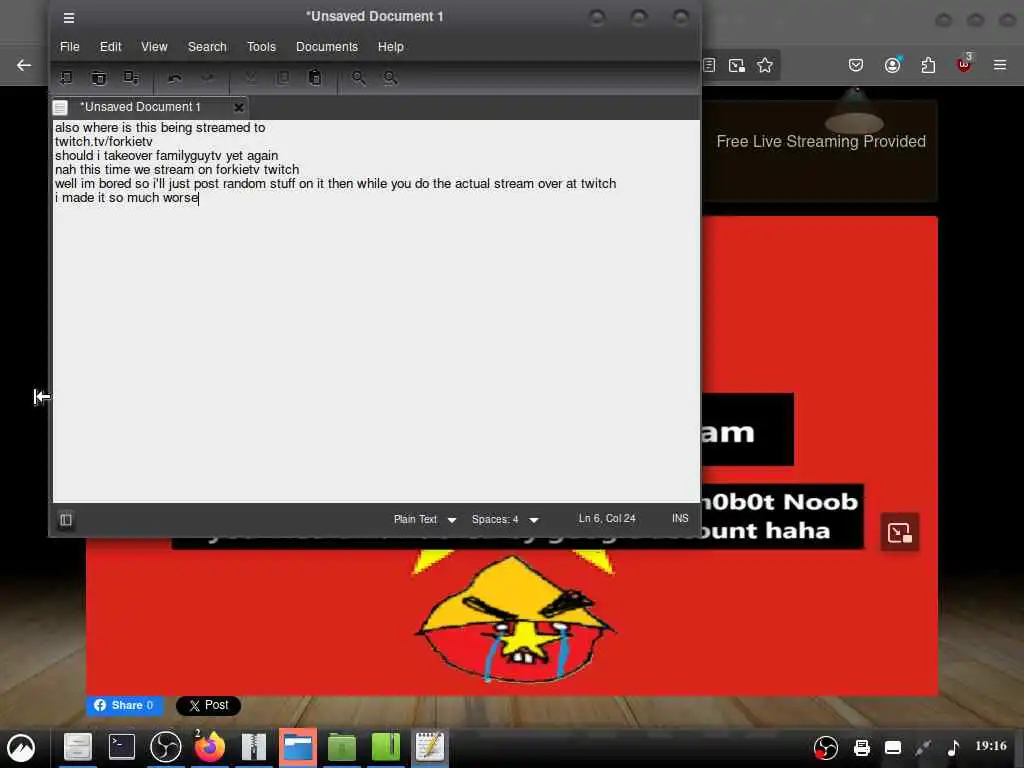The width and height of the screenshot is (1024, 768).
Task: Switch to the text editor notepad taskbar icon
Action: 430,747
